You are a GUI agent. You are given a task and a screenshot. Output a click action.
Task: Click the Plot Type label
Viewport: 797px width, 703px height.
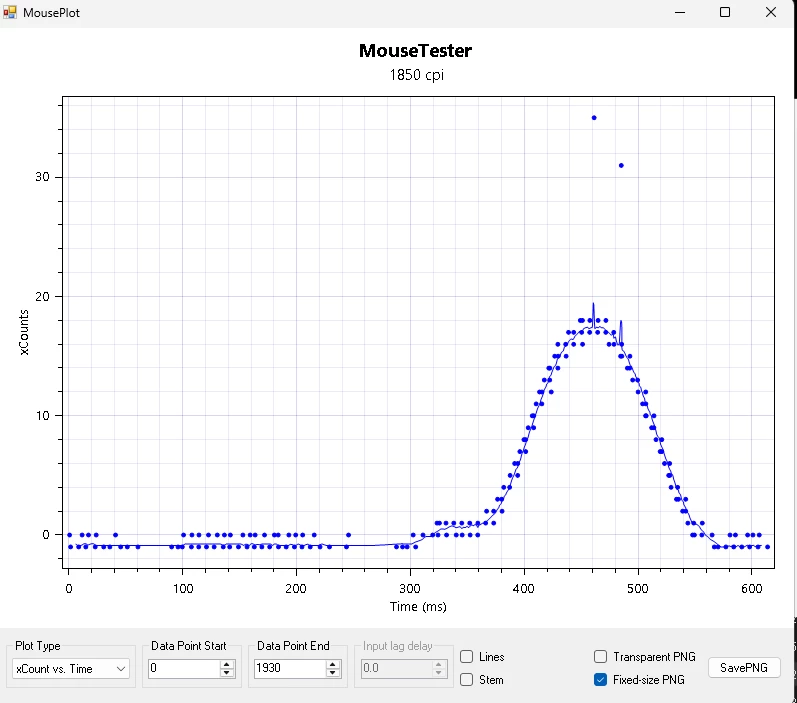[38, 646]
